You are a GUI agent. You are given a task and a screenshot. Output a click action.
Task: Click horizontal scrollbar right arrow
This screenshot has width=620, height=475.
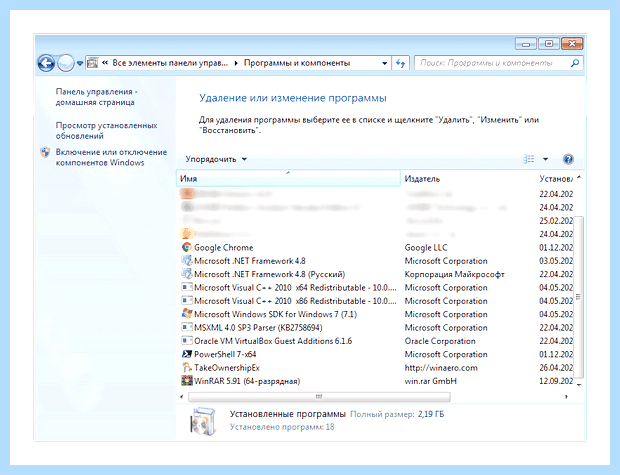(567, 396)
